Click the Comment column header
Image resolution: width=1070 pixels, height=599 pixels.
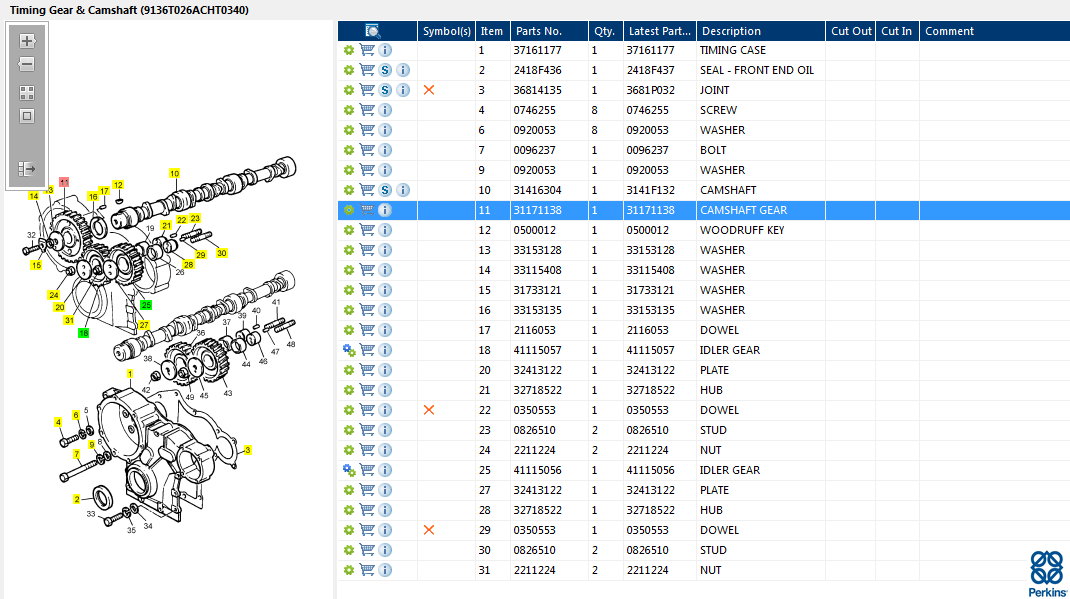point(994,31)
